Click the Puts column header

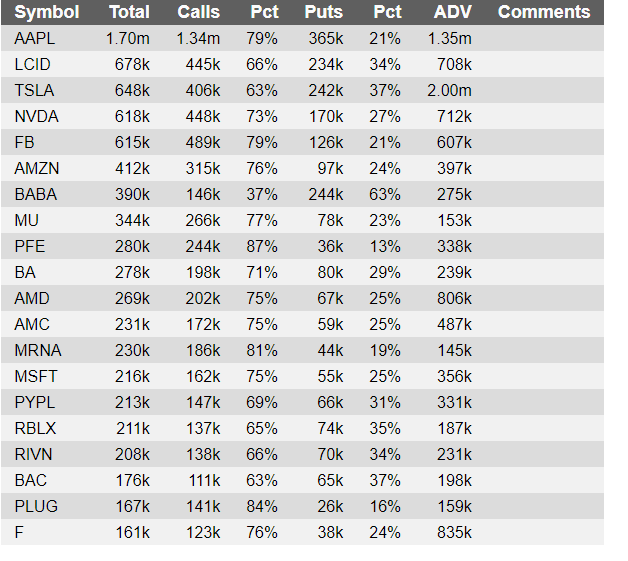click(323, 12)
